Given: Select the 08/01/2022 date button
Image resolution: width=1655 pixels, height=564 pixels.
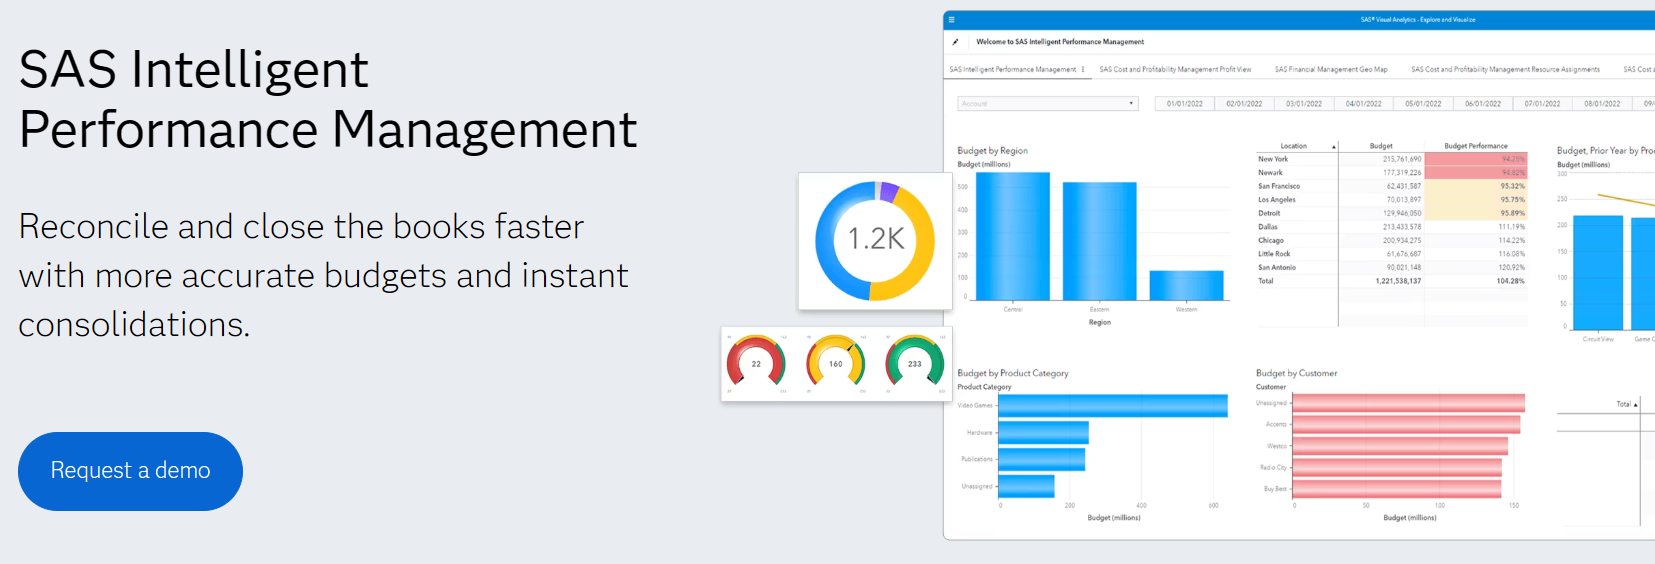Looking at the screenshot, I should click(x=1602, y=104).
